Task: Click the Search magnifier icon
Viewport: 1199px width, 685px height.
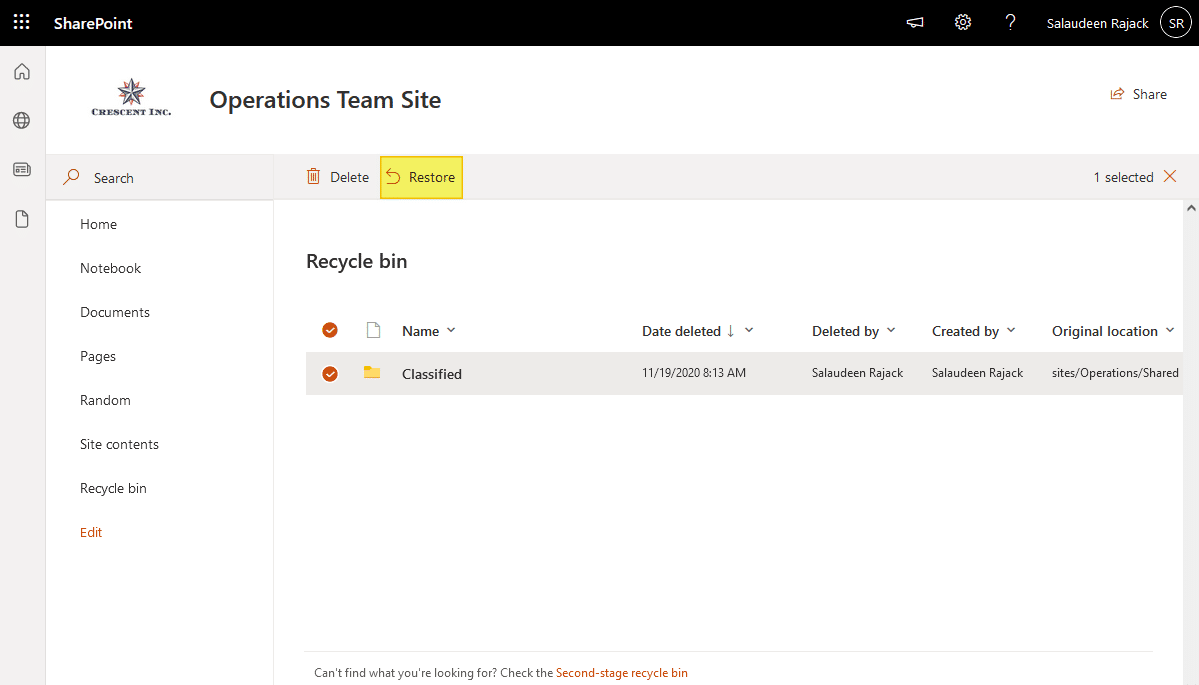Action: (x=70, y=177)
